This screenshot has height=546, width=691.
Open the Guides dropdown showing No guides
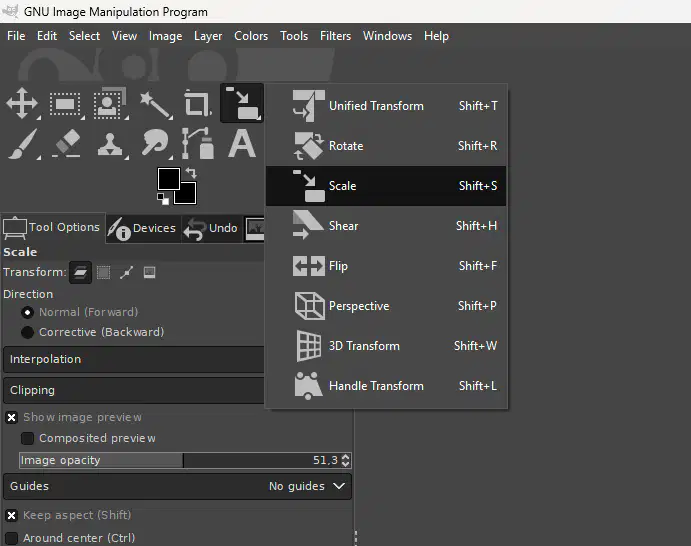(178, 486)
